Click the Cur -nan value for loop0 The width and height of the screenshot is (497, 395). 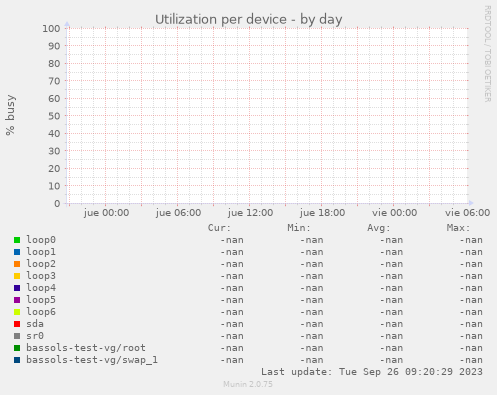coord(232,240)
